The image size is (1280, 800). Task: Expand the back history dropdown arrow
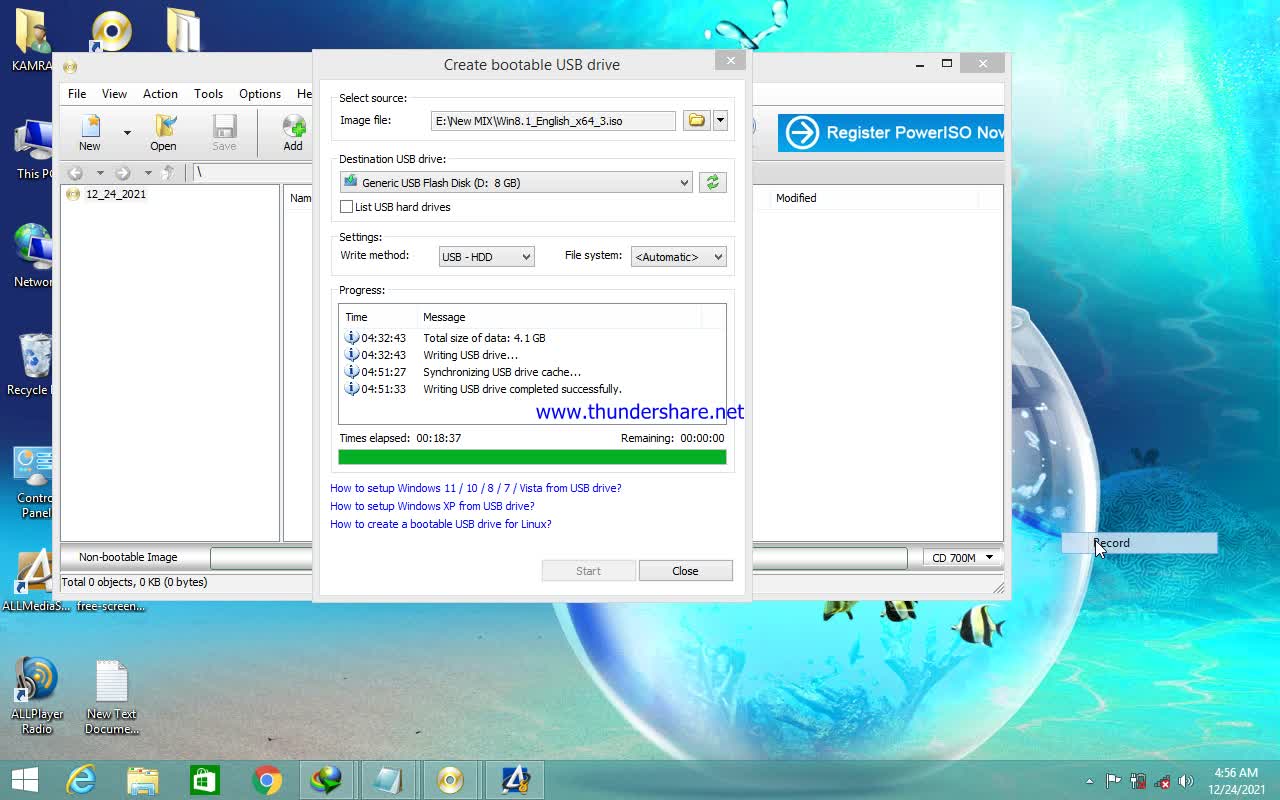click(x=100, y=173)
